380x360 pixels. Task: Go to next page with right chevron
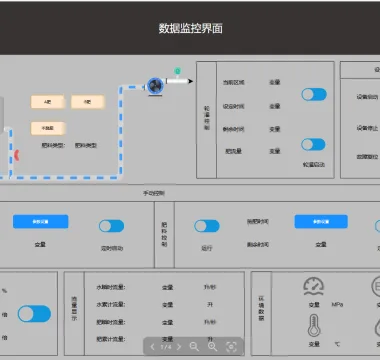pos(179,347)
